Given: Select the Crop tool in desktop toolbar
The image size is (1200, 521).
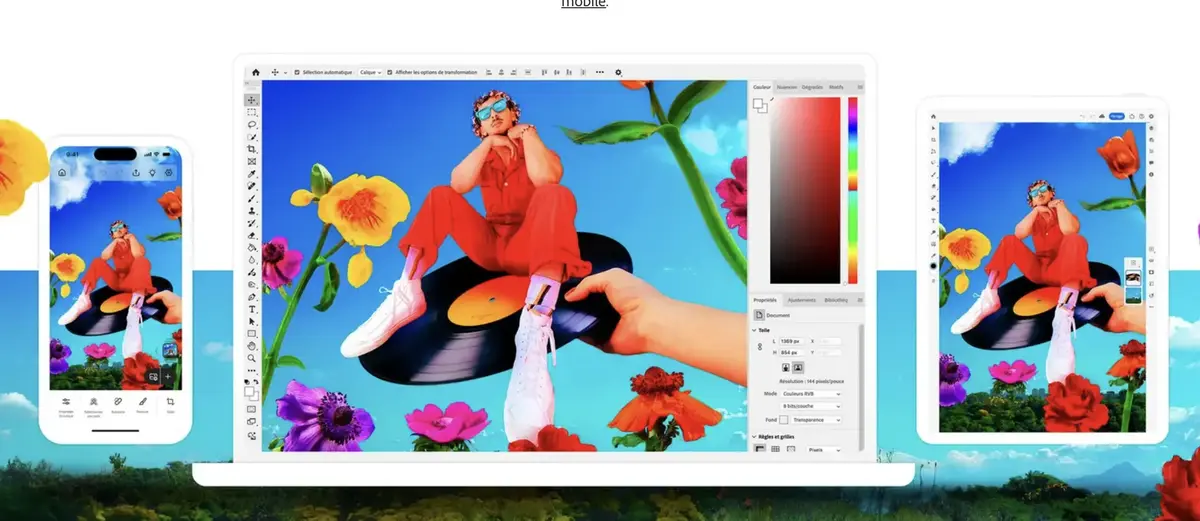Looking at the screenshot, I should point(252,149).
